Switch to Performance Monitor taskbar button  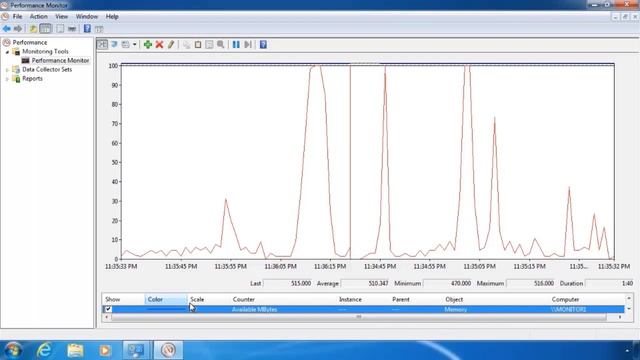tap(168, 350)
